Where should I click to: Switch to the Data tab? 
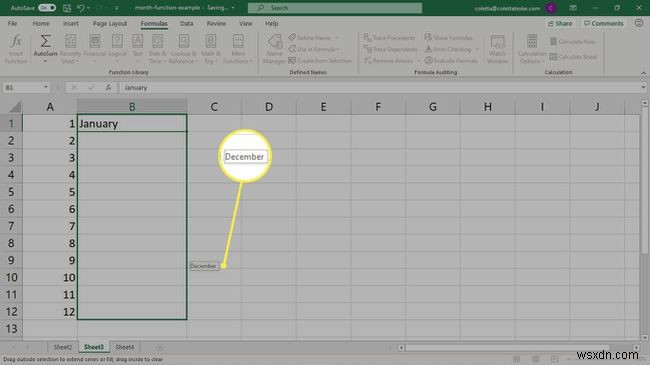pos(187,24)
